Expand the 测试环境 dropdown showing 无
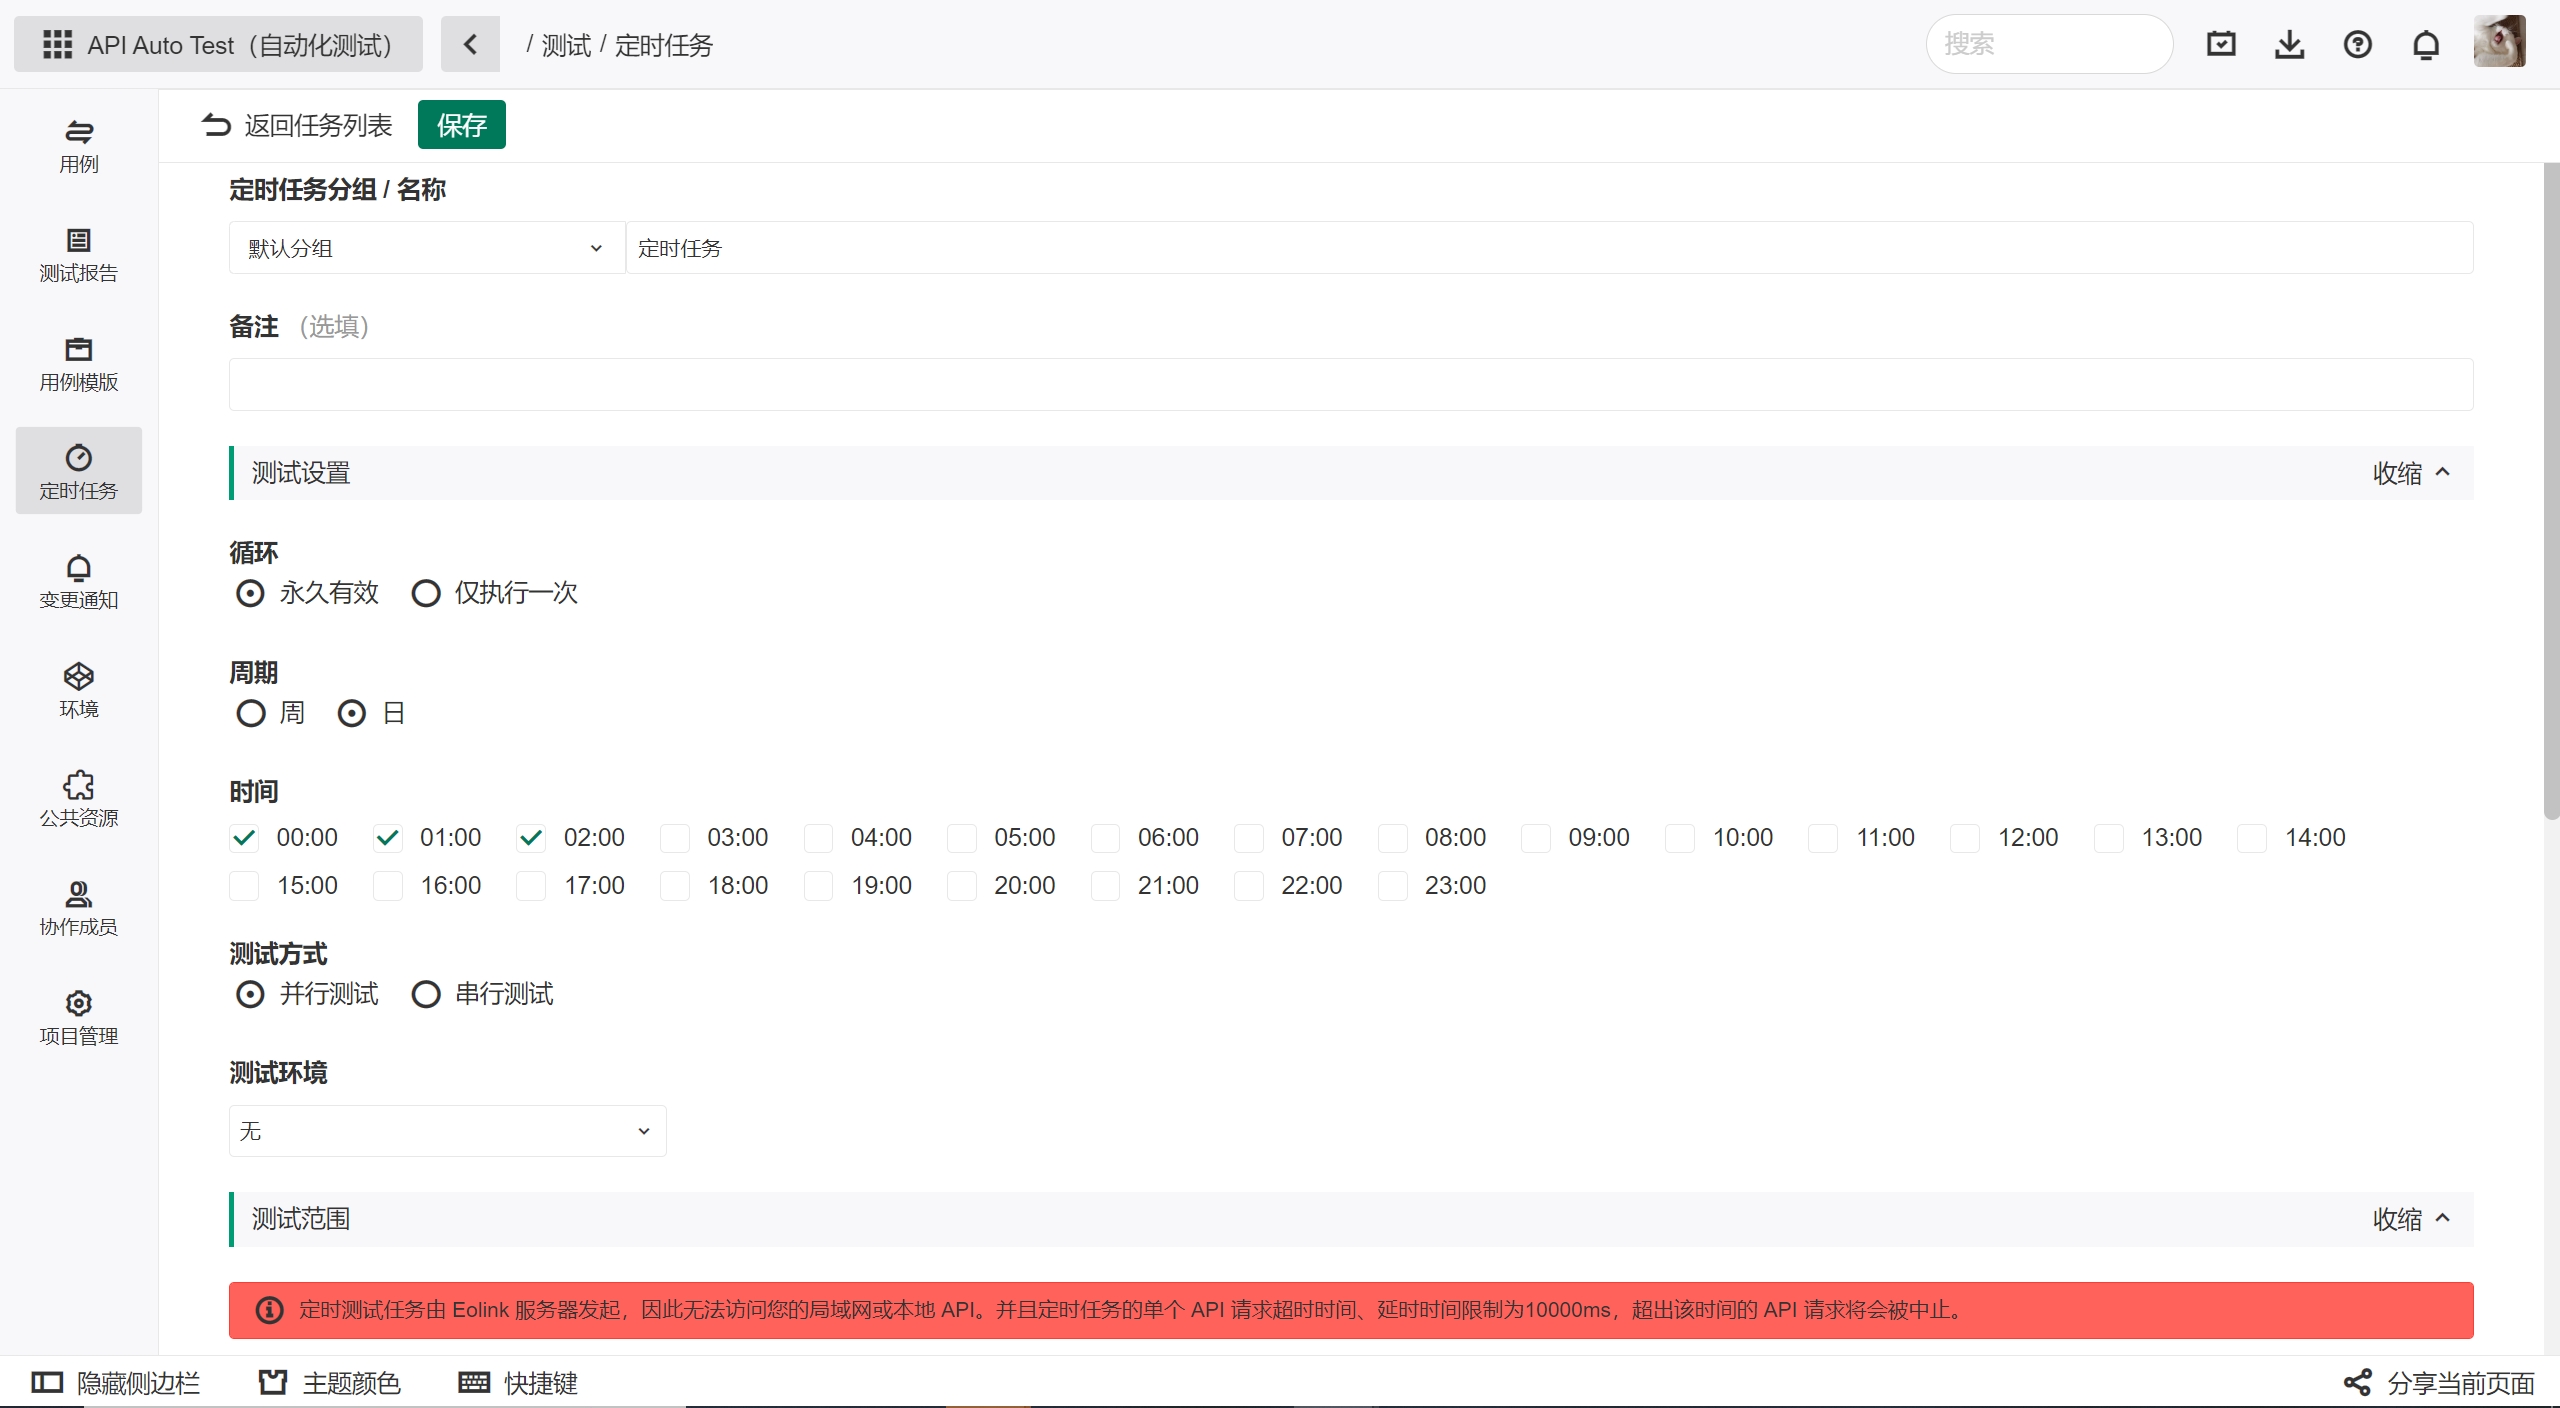The height and width of the screenshot is (1408, 2560). (x=447, y=1131)
